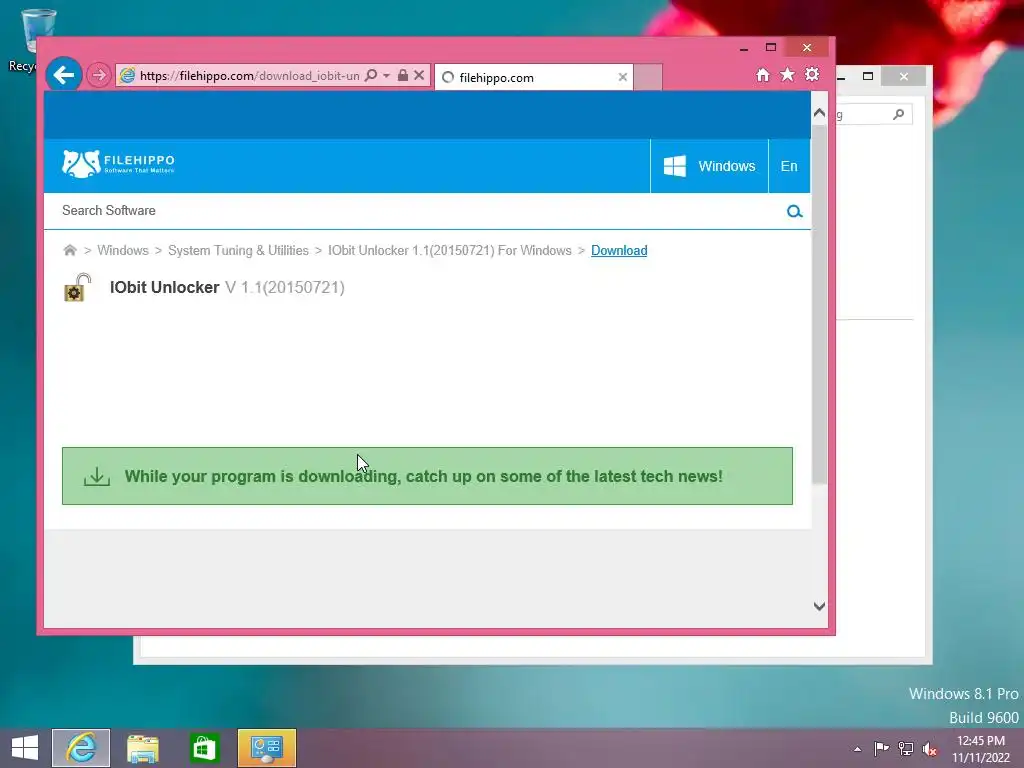Open the Action Center flag icon
The image size is (1024, 768).
pyautogui.click(x=881, y=748)
